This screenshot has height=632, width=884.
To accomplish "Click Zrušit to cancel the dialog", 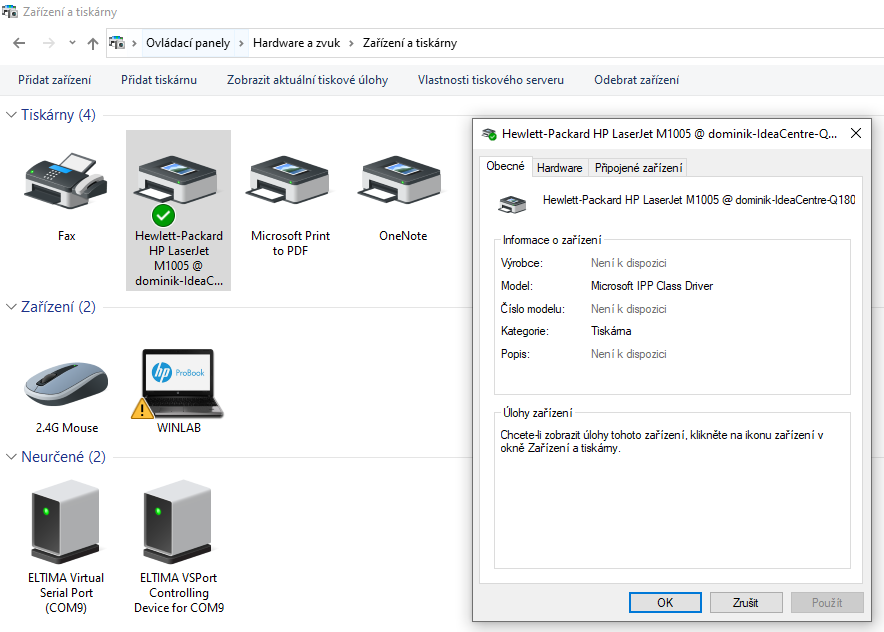I will pyautogui.click(x=746, y=602).
